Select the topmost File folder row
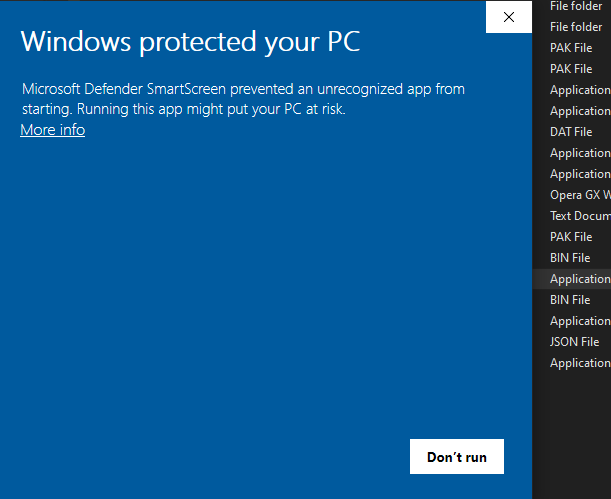 [576, 6]
